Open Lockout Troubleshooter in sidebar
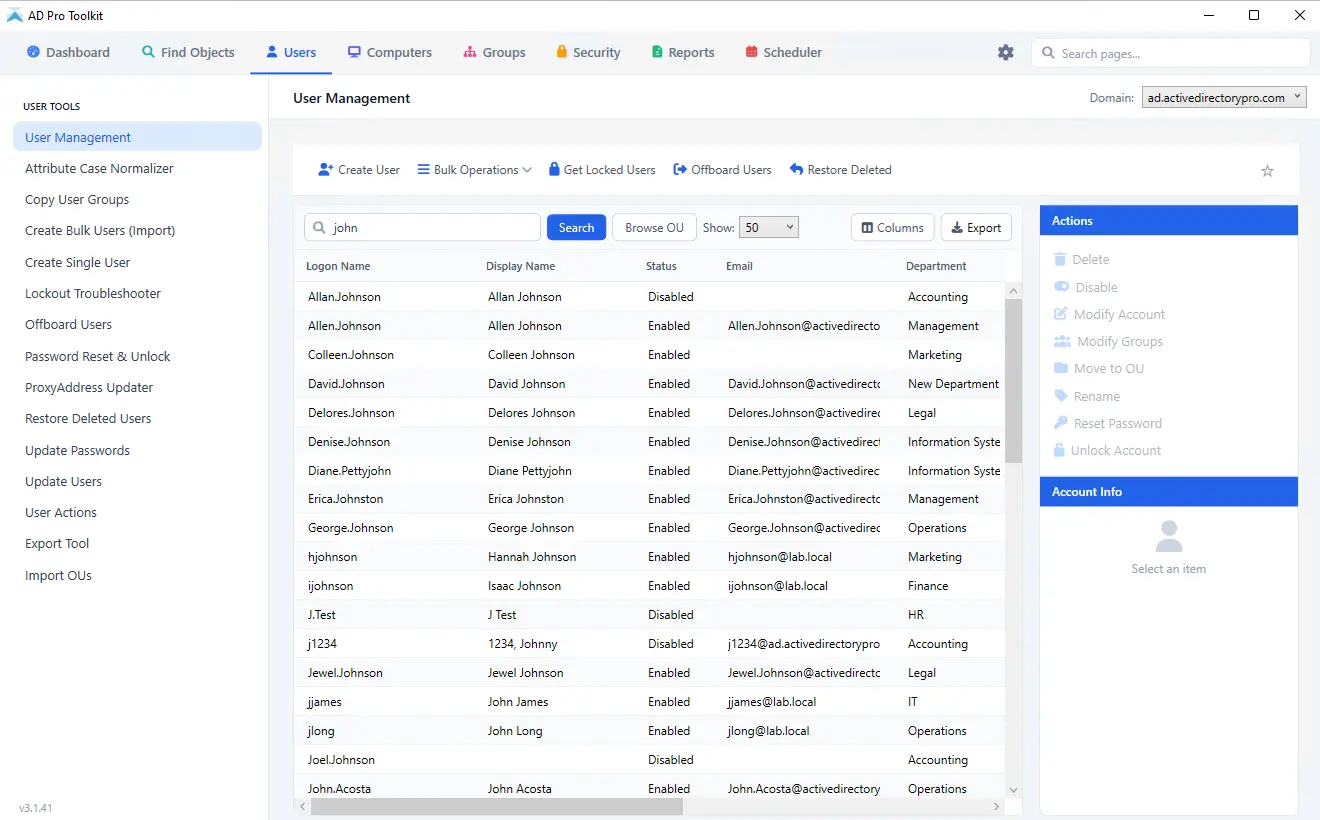The image size is (1320, 820). pyautogui.click(x=137, y=293)
